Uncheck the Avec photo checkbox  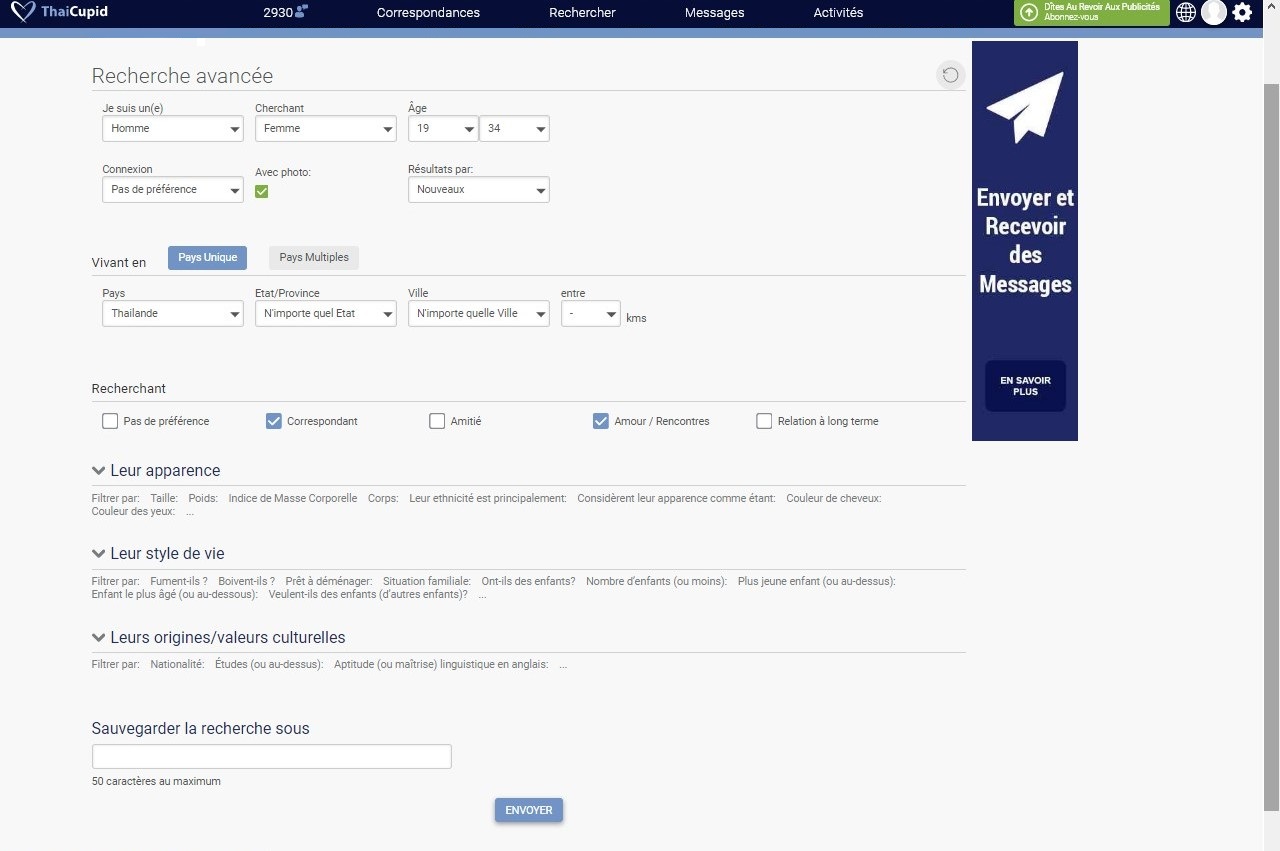click(262, 192)
